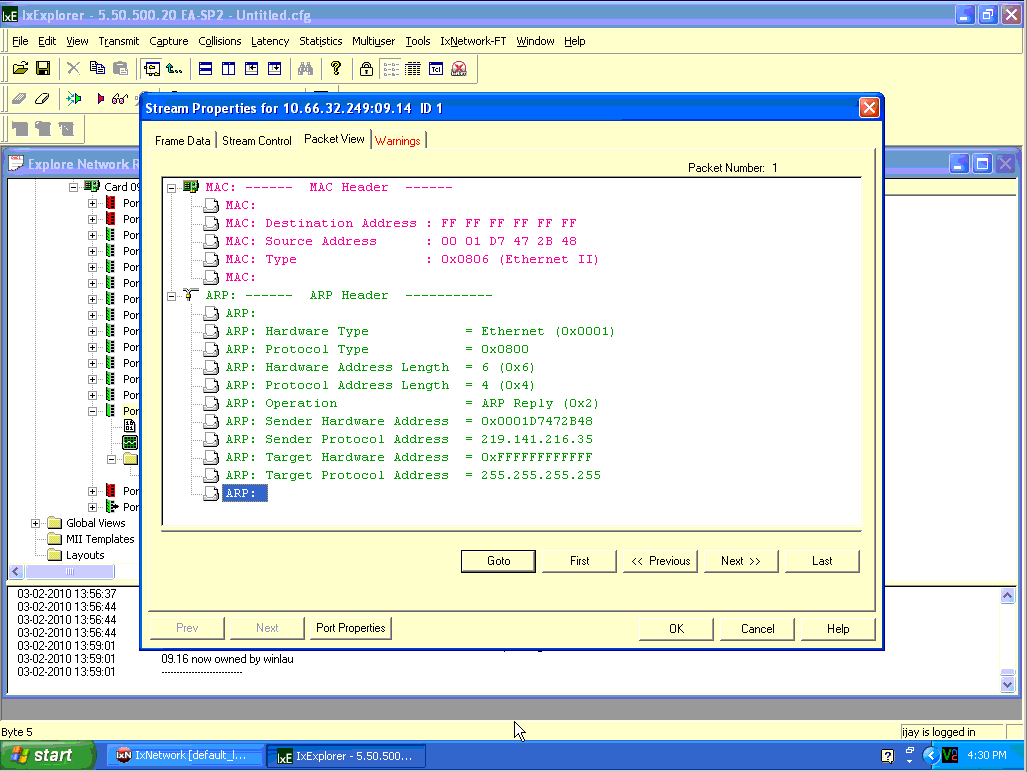Screen dimensions: 1027x772
Task: Click the list view toolbar icon
Action: 391,68
